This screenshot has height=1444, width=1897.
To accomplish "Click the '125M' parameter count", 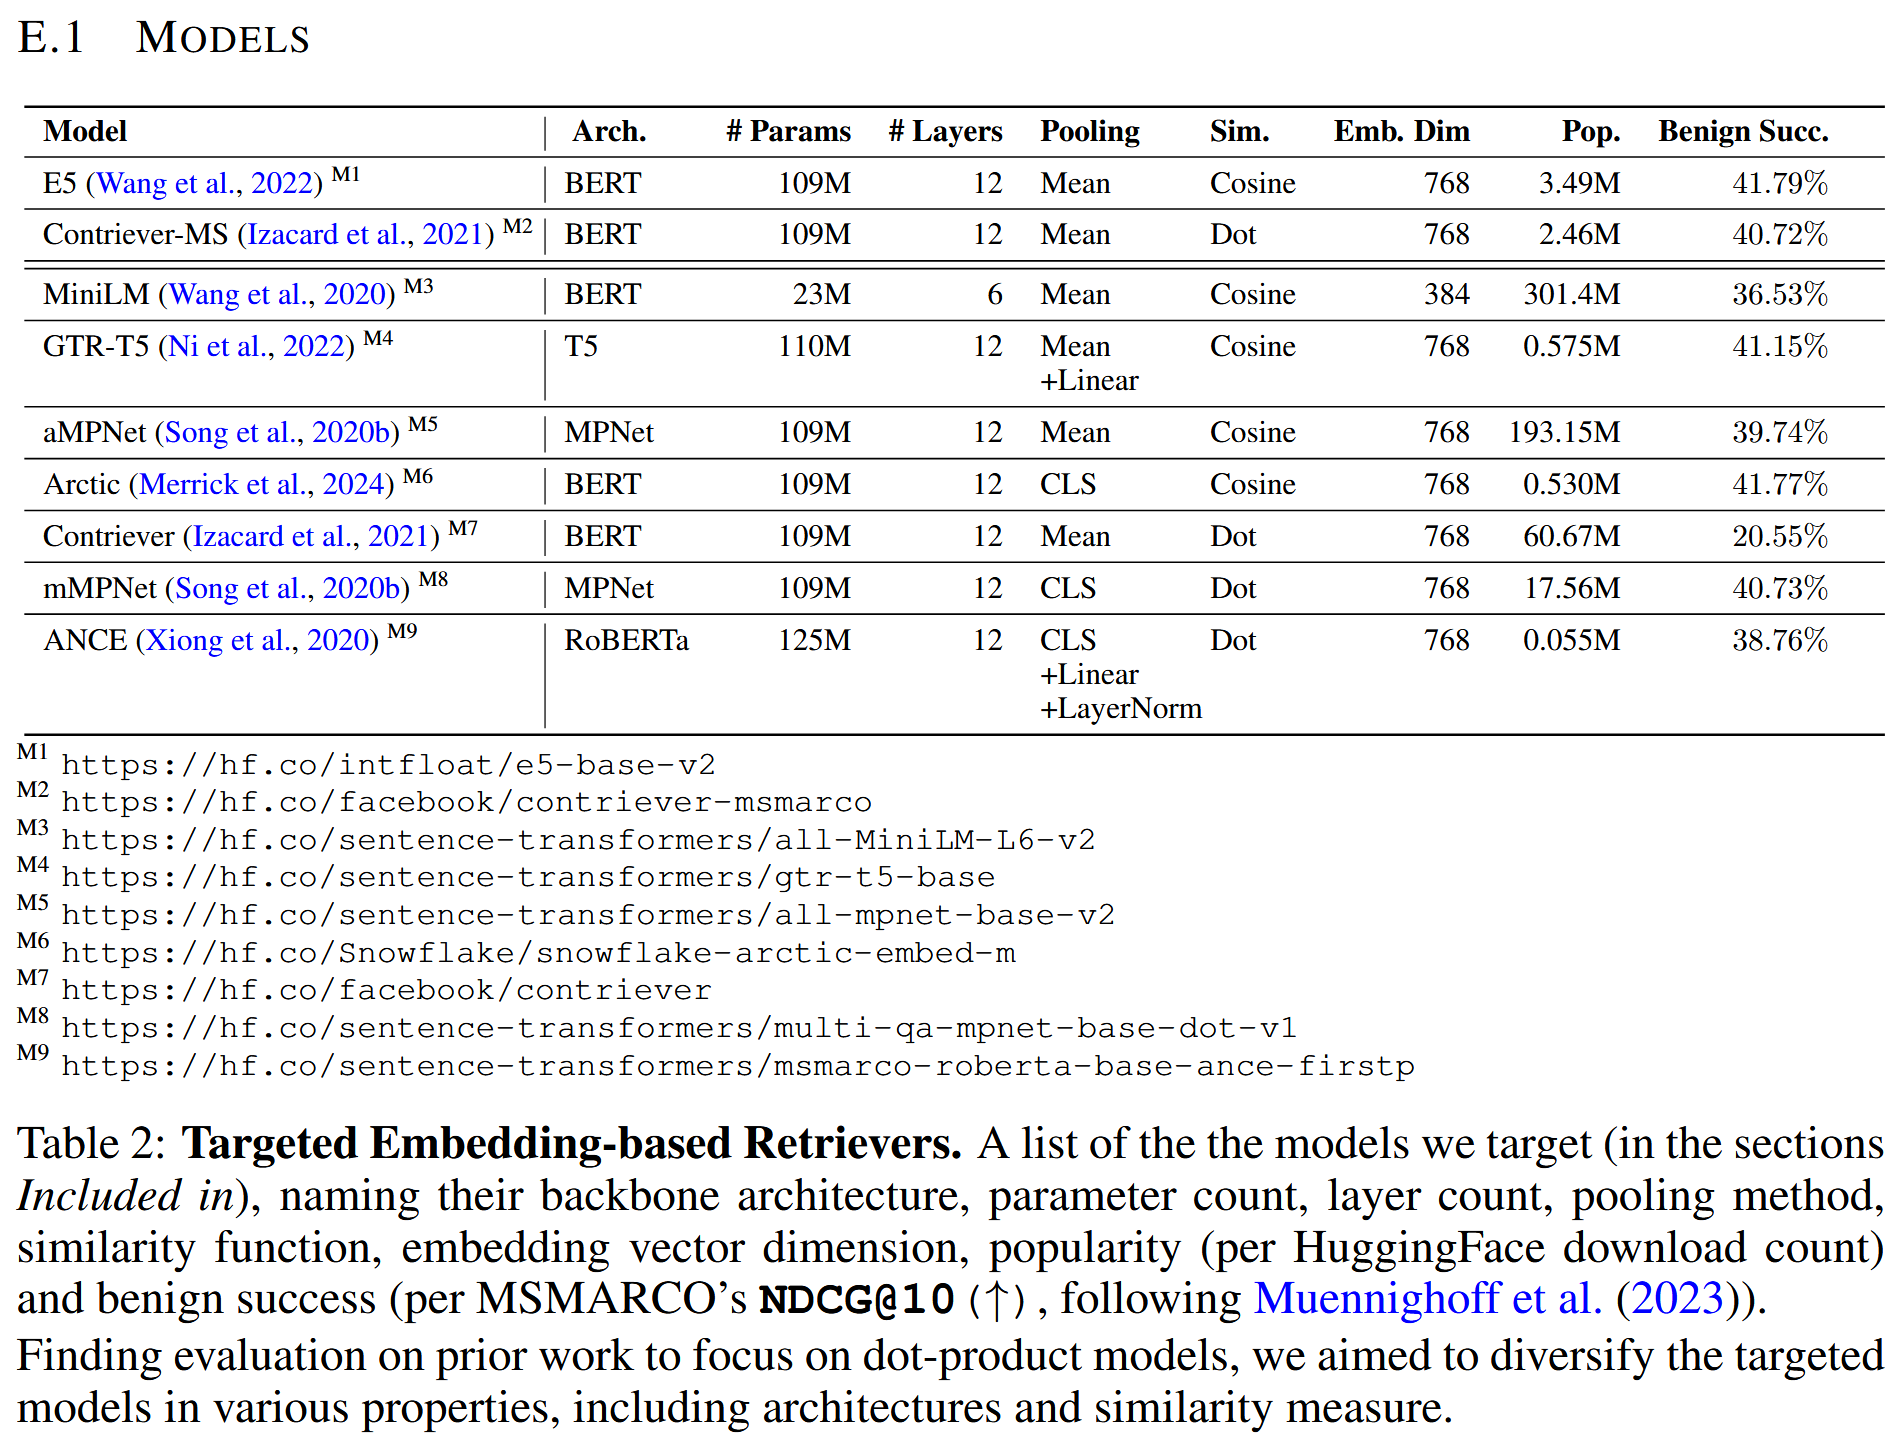I will (x=815, y=641).
